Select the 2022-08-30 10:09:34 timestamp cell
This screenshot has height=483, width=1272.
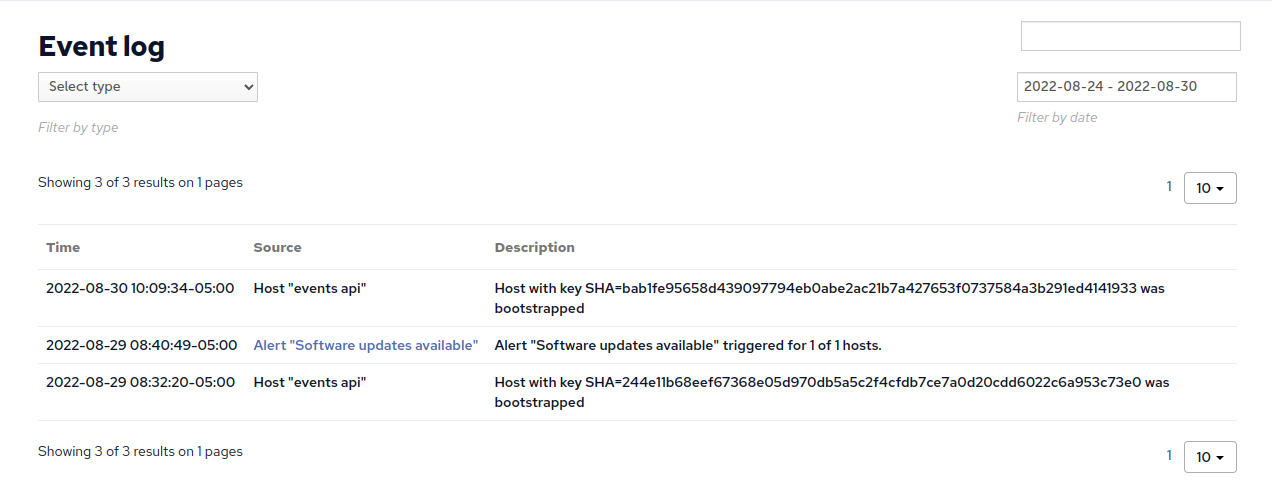(x=140, y=288)
